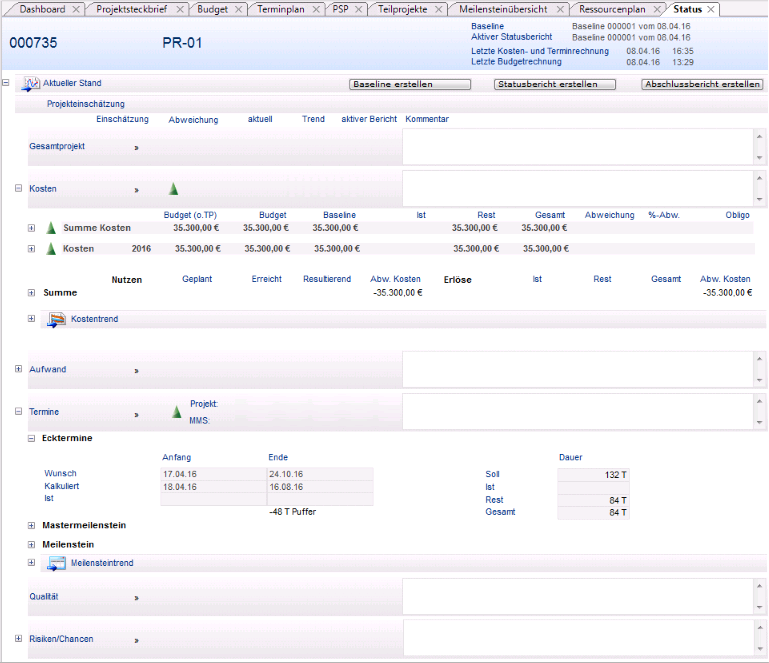Click scroll-up arrow of Kosten comment box
This screenshot has height=663, width=769.
click(x=760, y=178)
